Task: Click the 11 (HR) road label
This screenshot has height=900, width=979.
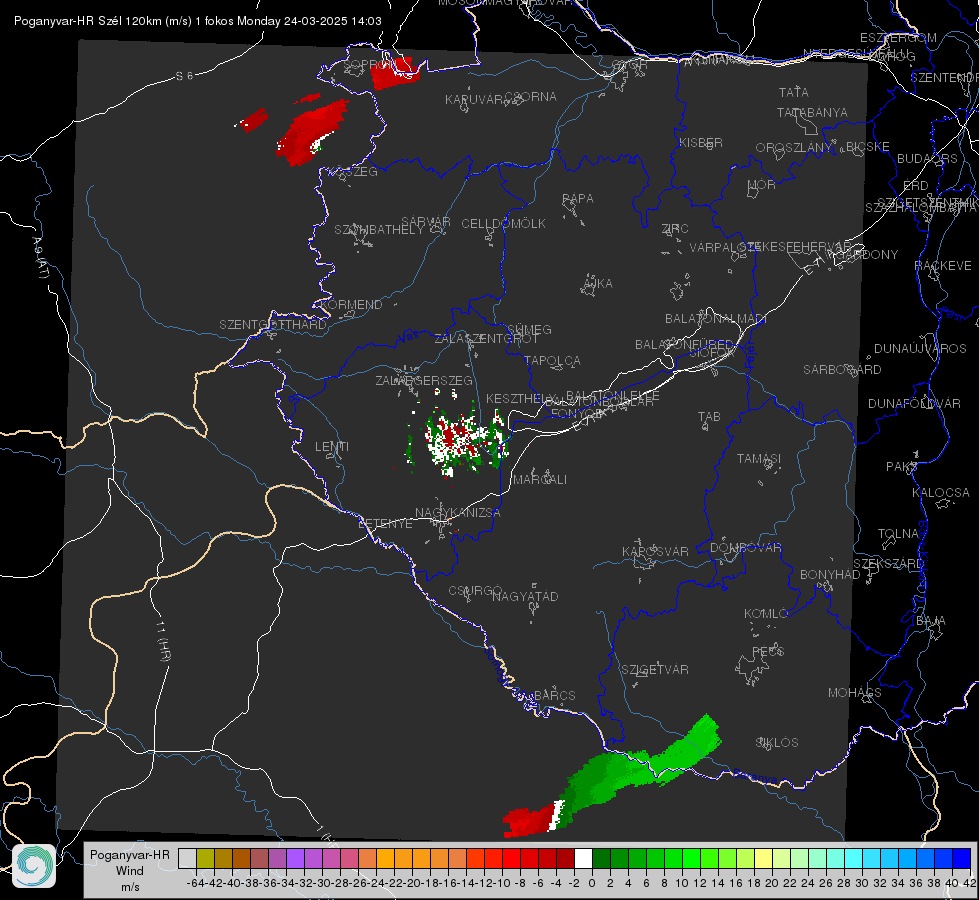Action: (x=162, y=641)
